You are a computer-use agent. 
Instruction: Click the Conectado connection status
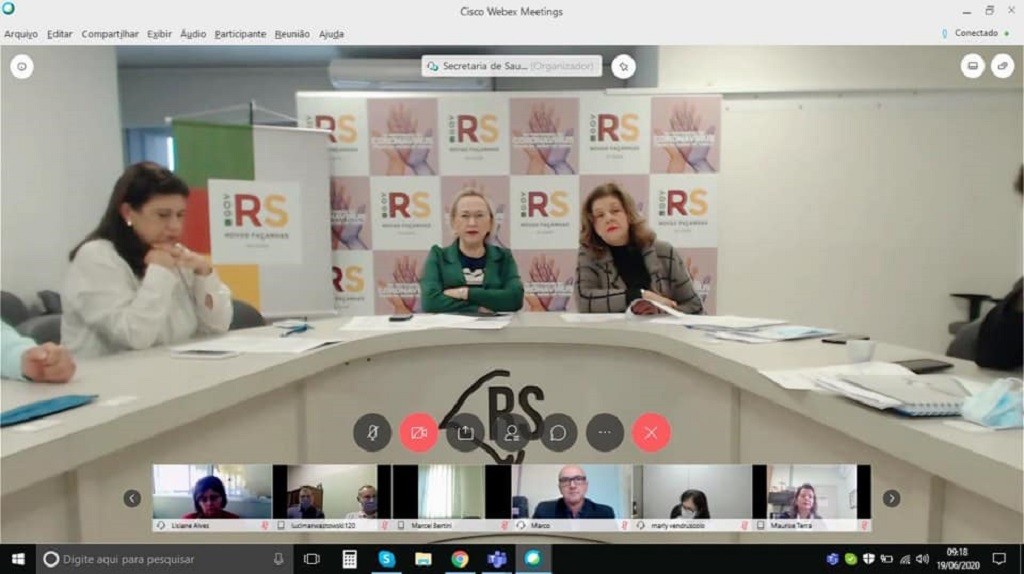pyautogui.click(x=975, y=33)
